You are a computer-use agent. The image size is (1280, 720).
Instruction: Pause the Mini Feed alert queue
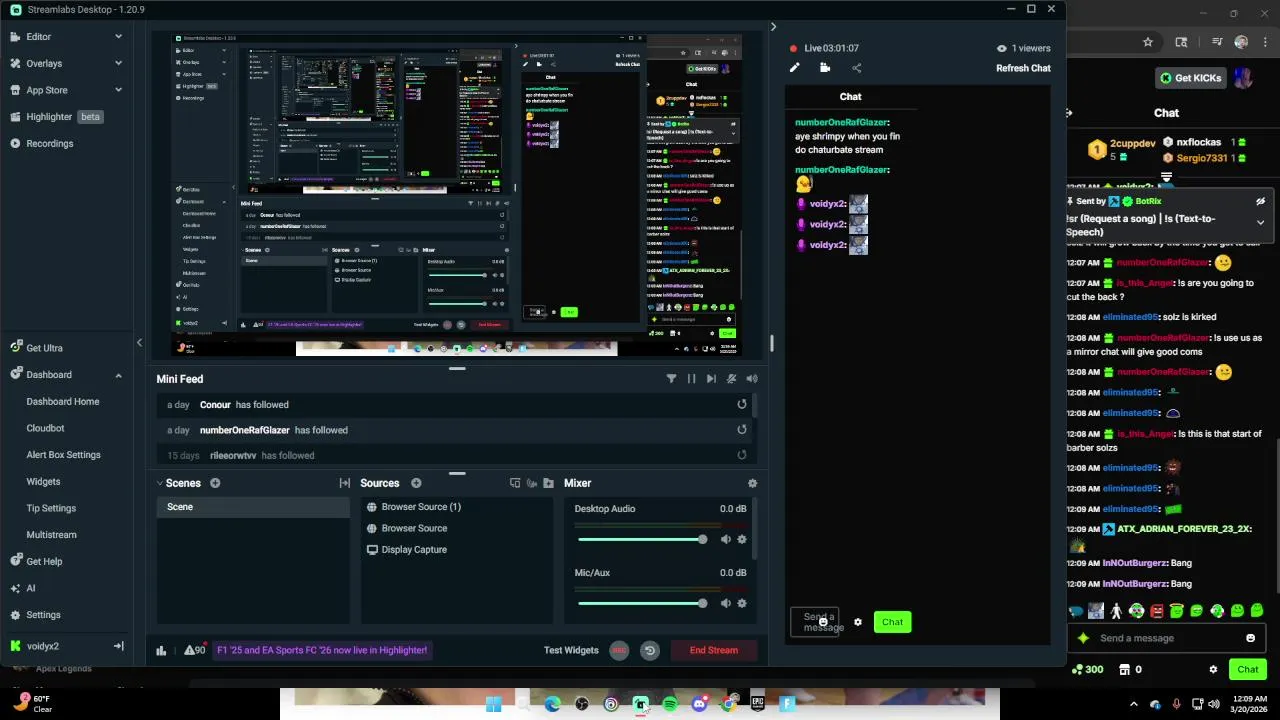point(691,379)
